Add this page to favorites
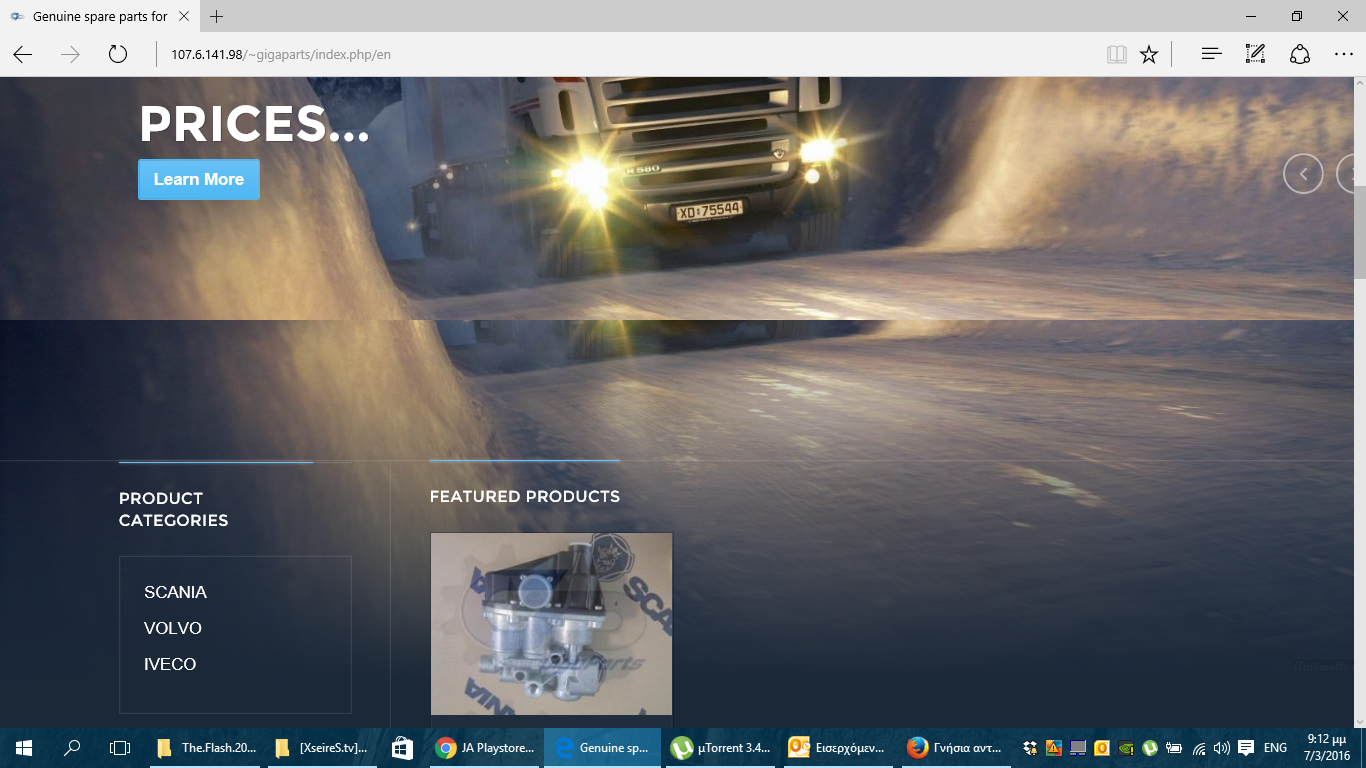The width and height of the screenshot is (1366, 768). point(1149,54)
